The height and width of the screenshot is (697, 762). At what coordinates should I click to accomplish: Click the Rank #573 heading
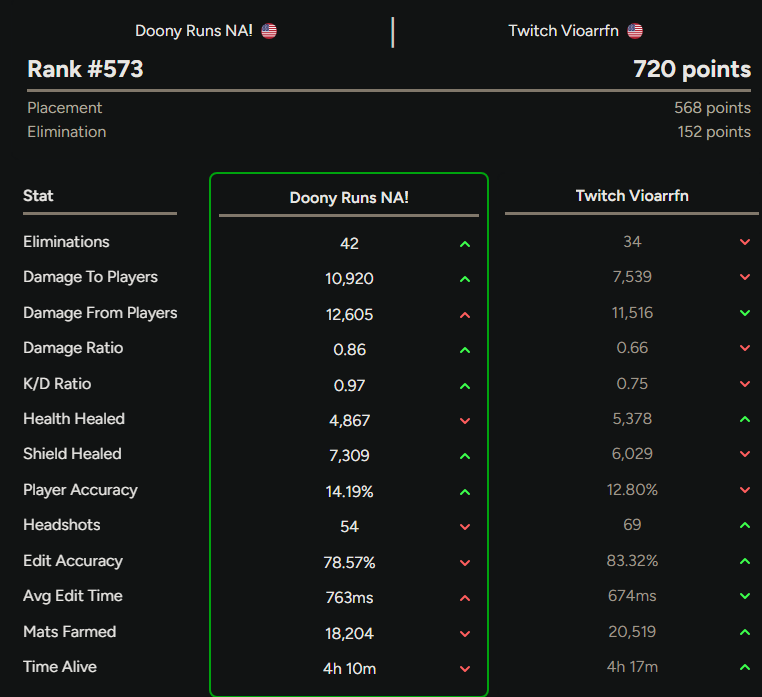[x=86, y=69]
